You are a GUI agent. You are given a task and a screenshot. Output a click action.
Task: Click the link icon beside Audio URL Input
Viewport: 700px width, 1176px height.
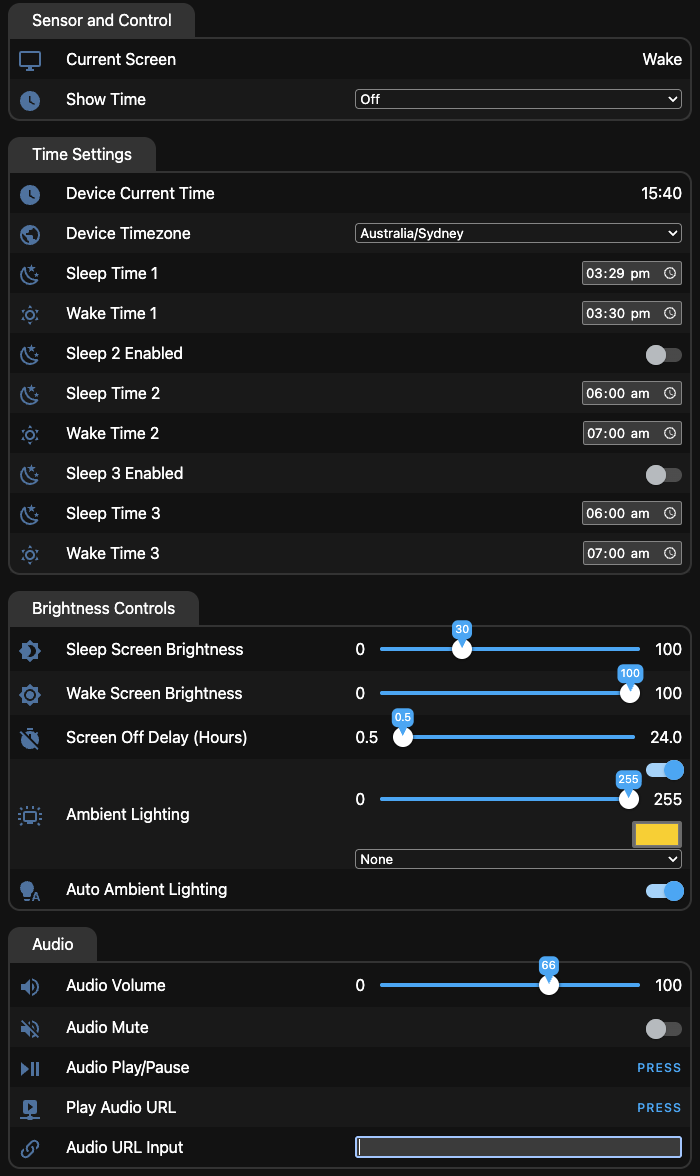30,1148
